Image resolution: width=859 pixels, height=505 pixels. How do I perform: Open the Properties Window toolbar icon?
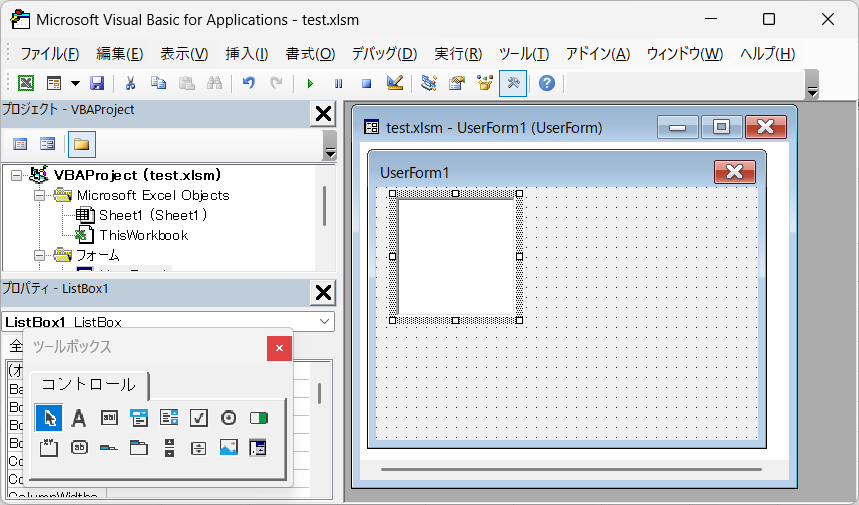[456, 83]
